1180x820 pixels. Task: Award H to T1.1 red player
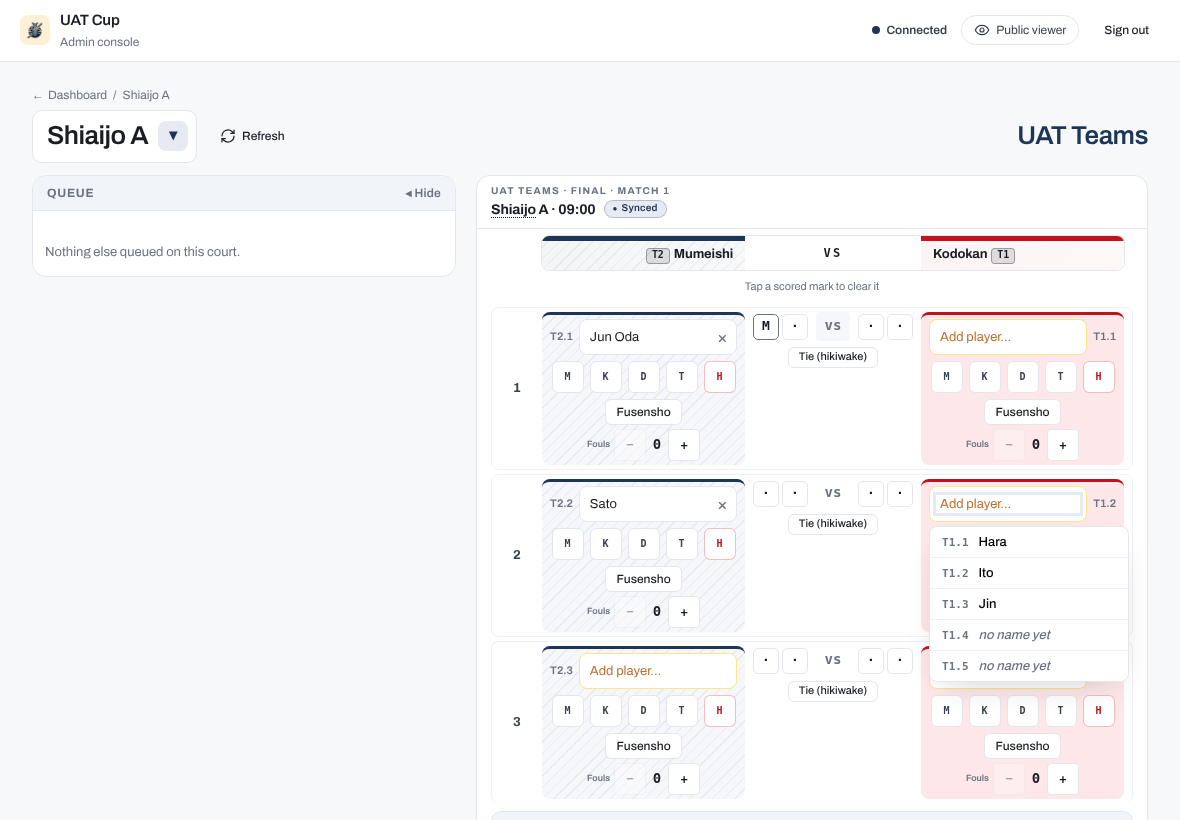click(x=1099, y=376)
